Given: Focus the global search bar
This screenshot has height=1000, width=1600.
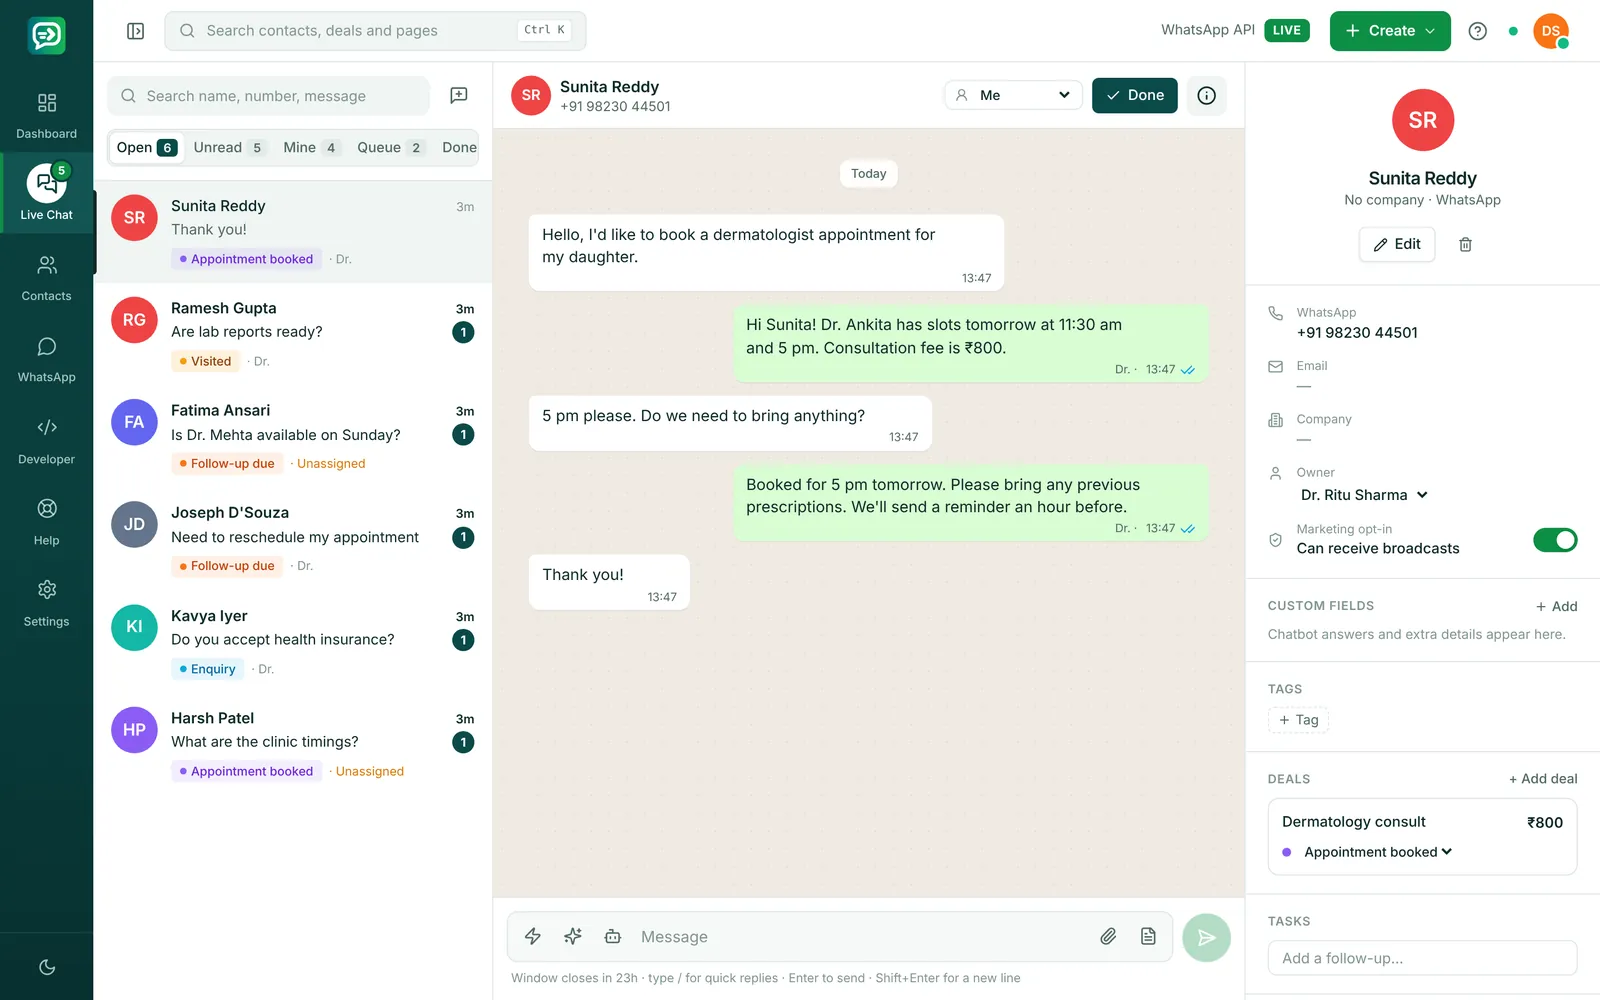Looking at the screenshot, I should (x=375, y=31).
